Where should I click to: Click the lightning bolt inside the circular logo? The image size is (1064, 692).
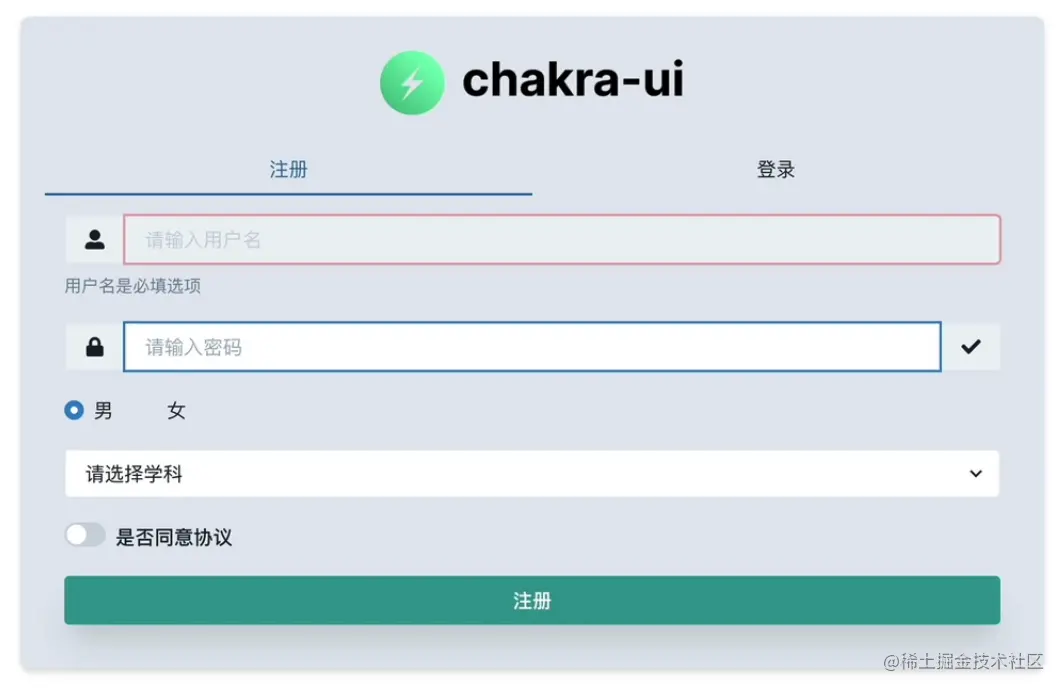412,82
